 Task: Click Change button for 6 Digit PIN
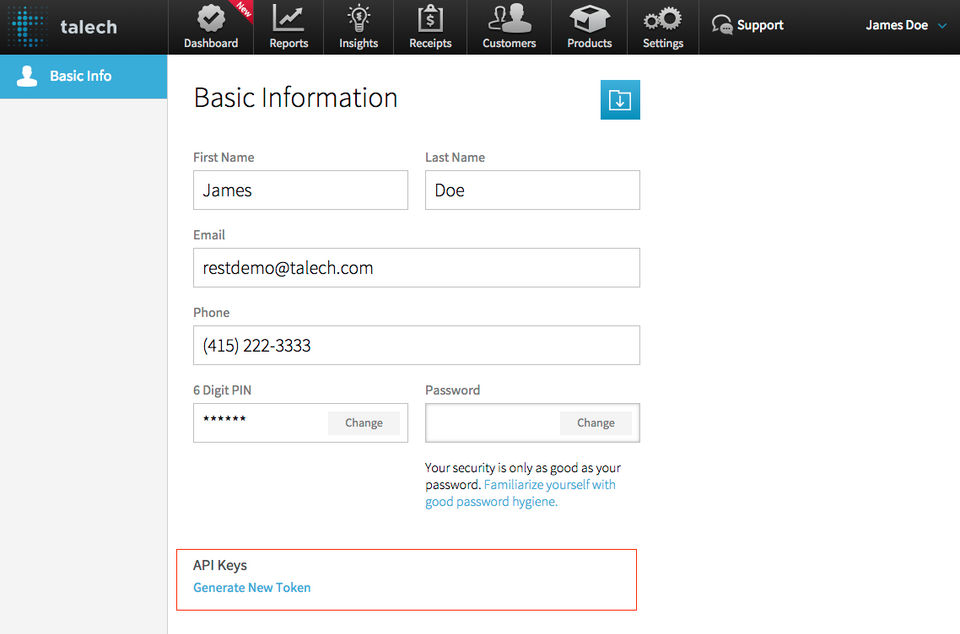click(364, 423)
